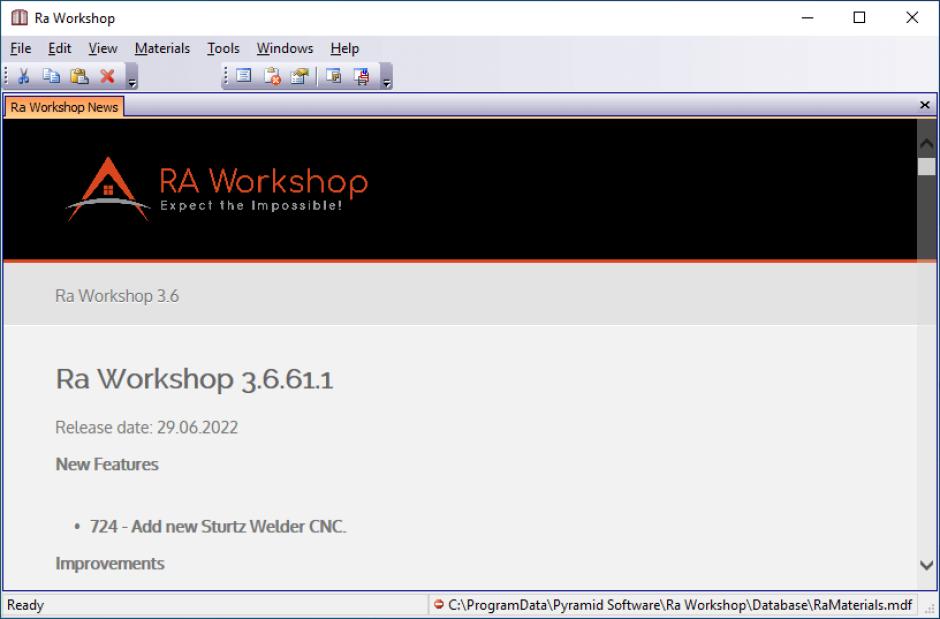Click the New Features heading
This screenshot has width=940, height=619.
(x=107, y=464)
